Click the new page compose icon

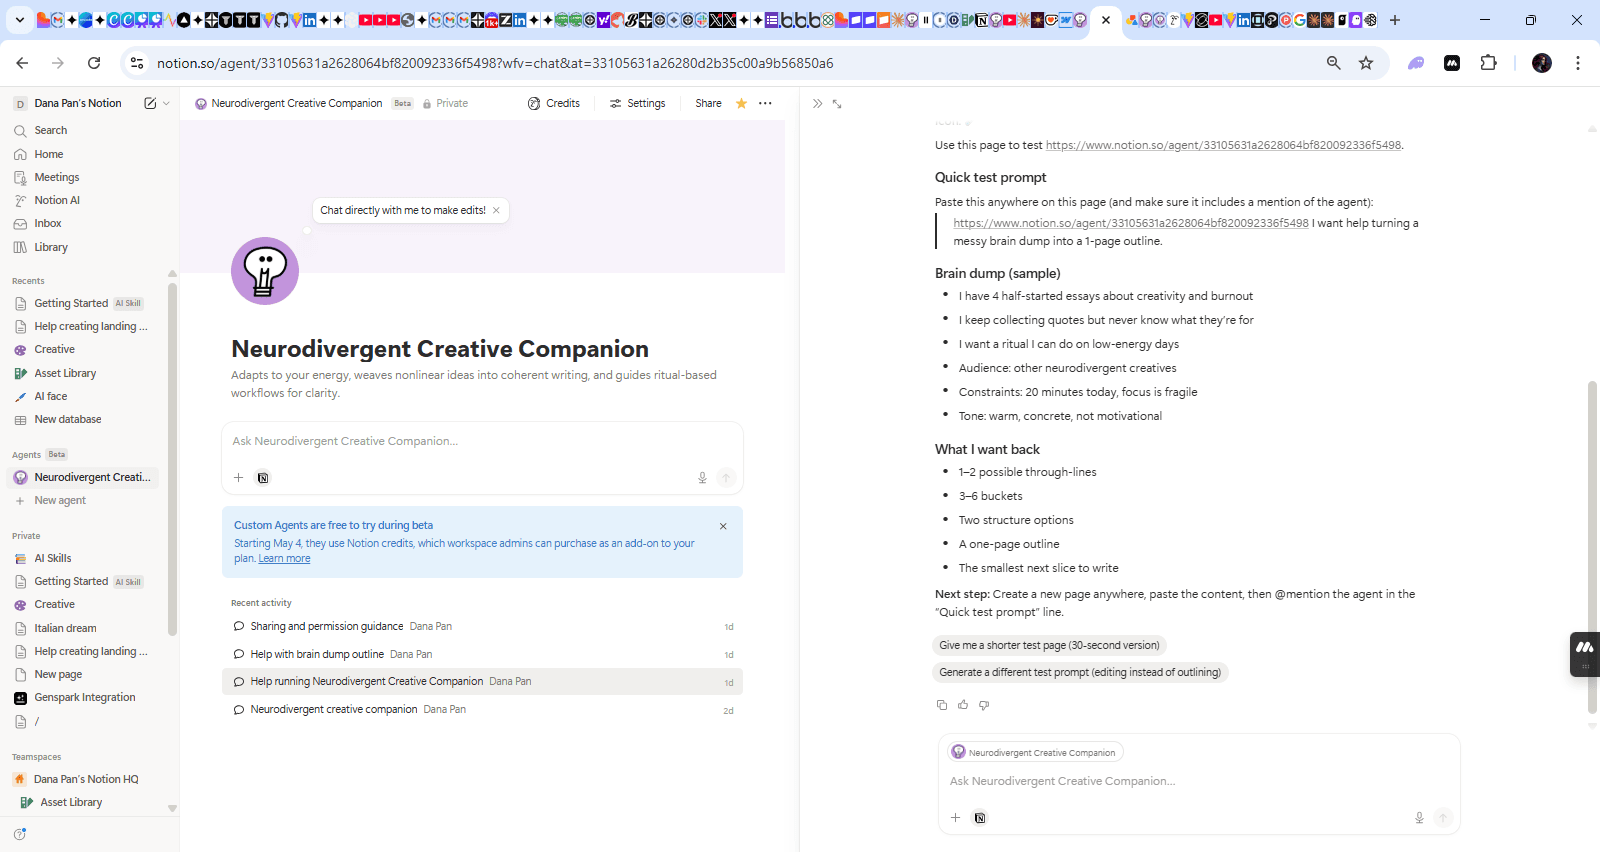point(150,103)
